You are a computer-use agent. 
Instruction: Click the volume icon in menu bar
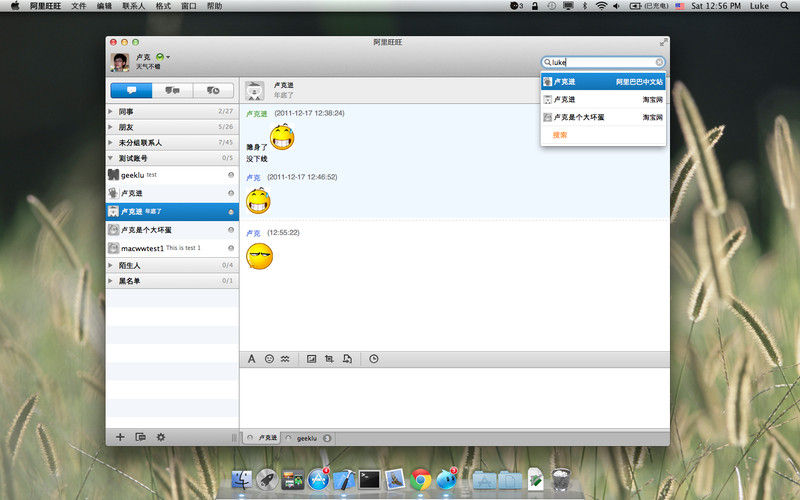(616, 6)
